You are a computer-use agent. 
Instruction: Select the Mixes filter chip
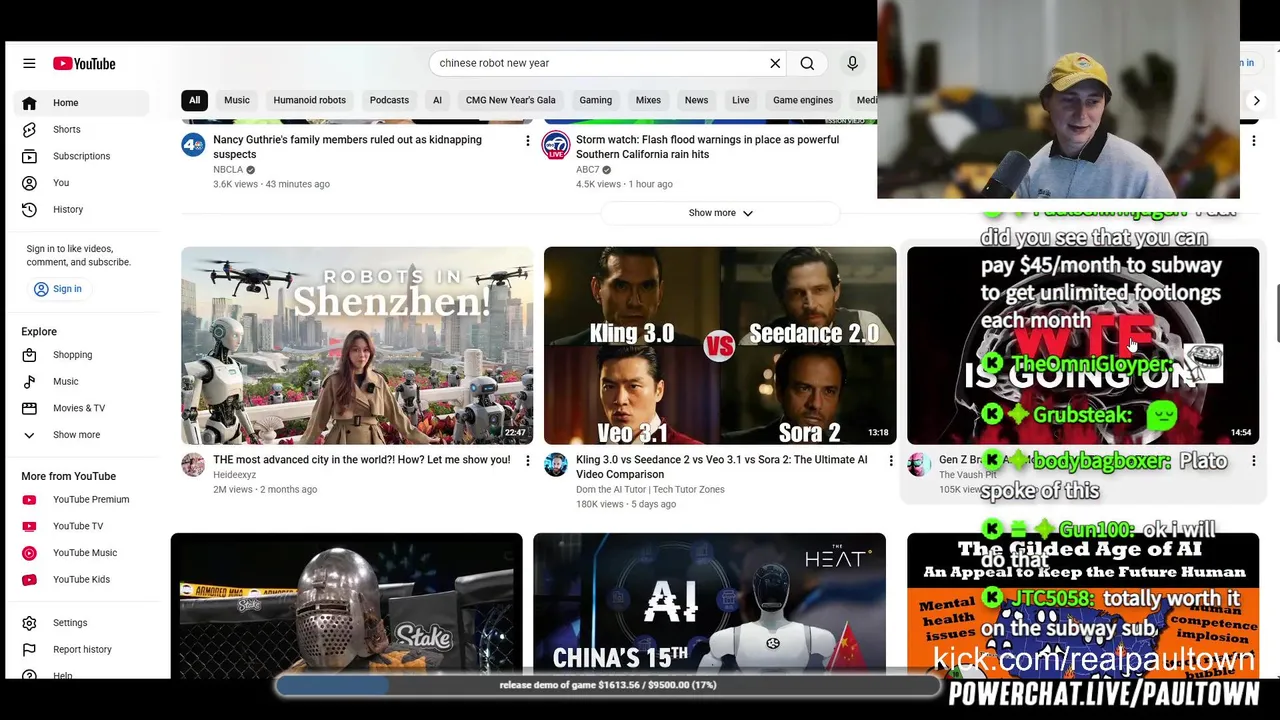pos(648,100)
